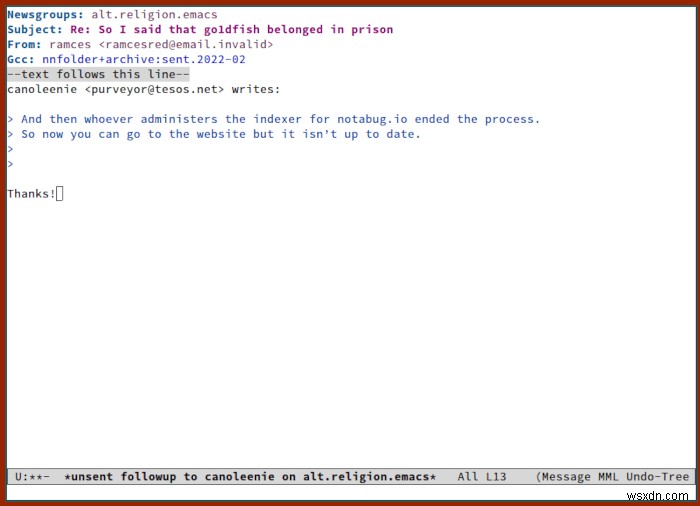Click the Undo-Tree minor mode indicator
700x506 pixels.
657,477
